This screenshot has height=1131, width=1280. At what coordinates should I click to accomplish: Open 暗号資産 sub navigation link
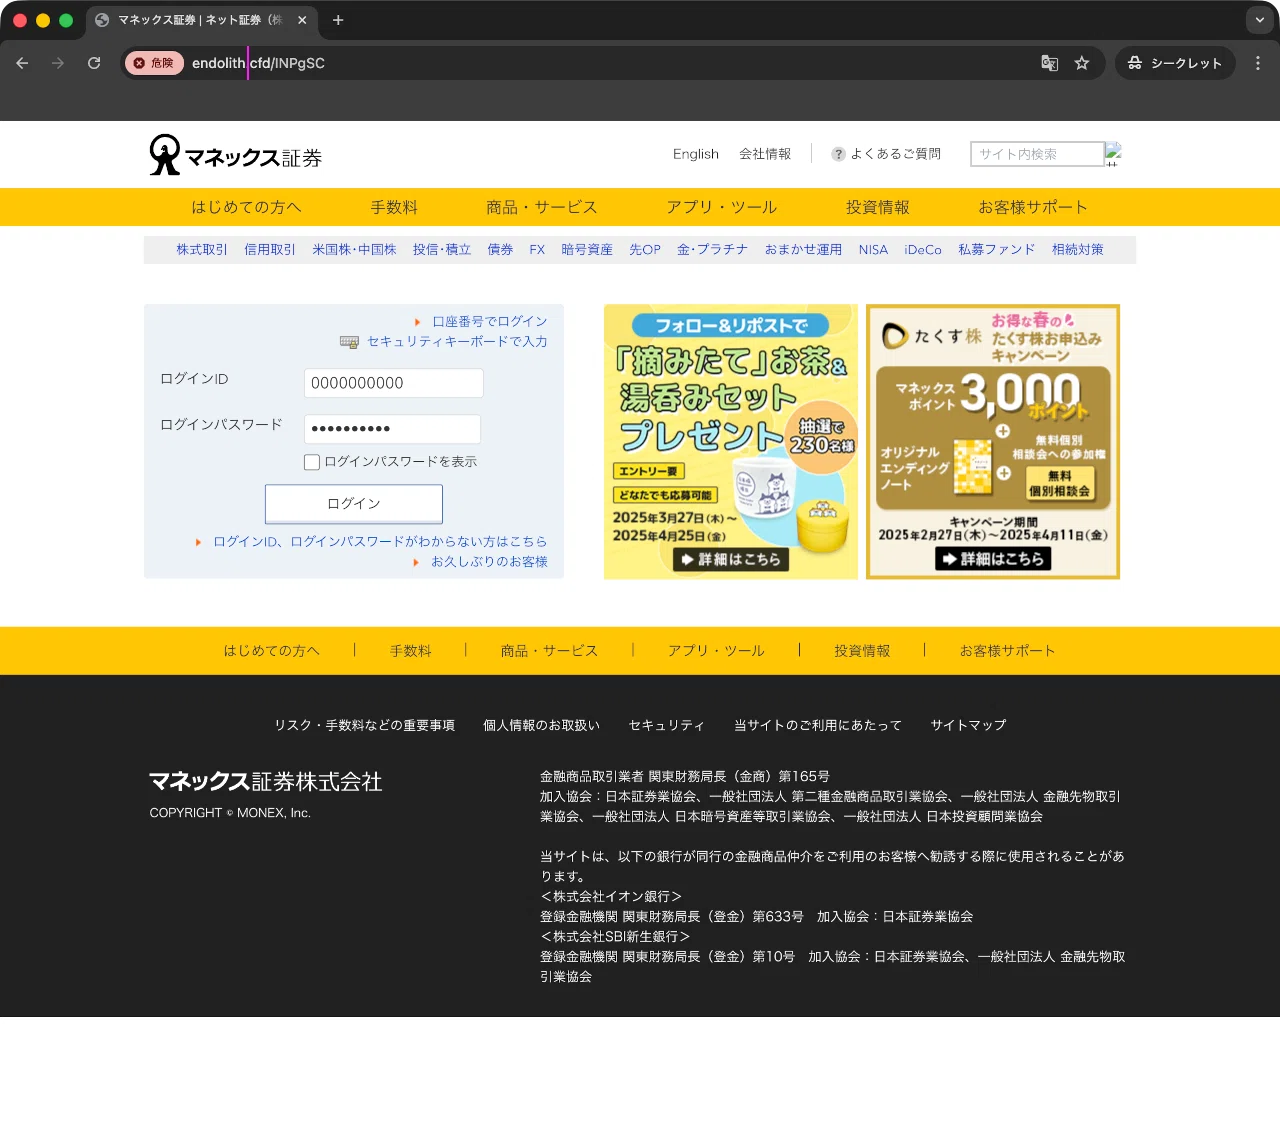click(x=587, y=250)
